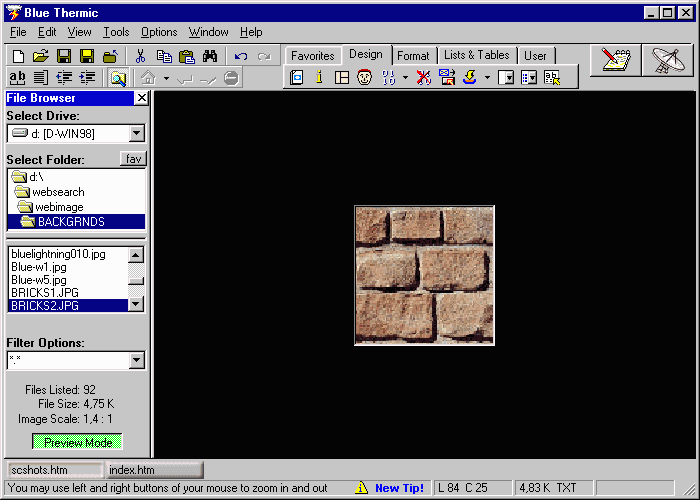Click the white combo box form icon
This screenshot has height=500, width=700.
[x=506, y=77]
